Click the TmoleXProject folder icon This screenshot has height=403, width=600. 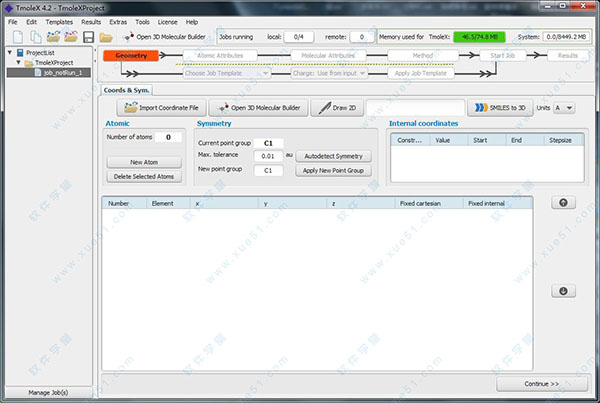click(x=29, y=63)
